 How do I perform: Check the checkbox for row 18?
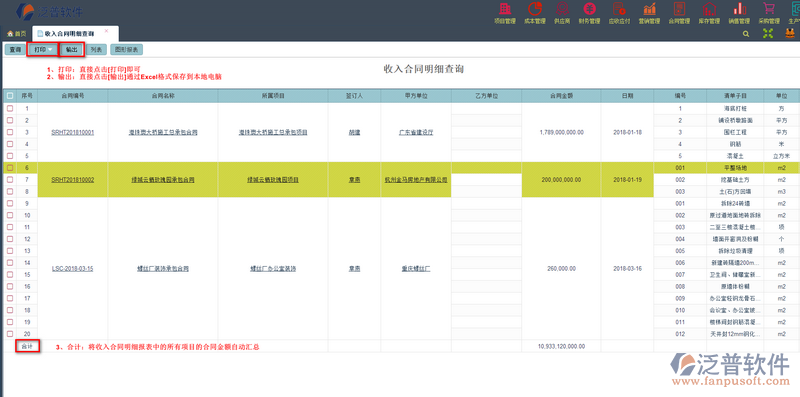tap(10, 310)
